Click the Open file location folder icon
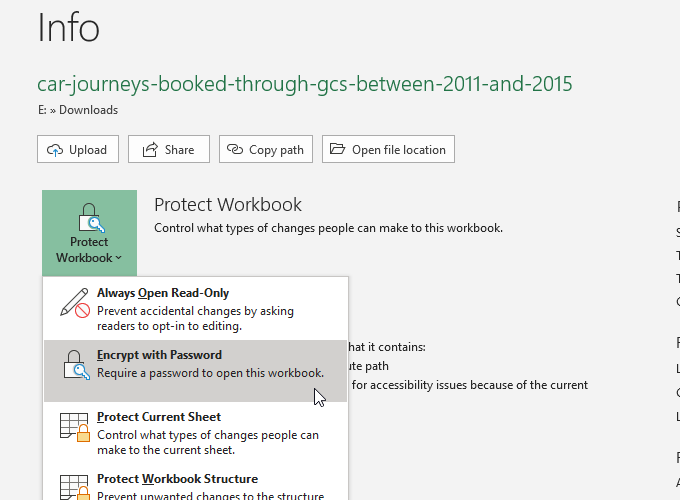 pos(337,150)
